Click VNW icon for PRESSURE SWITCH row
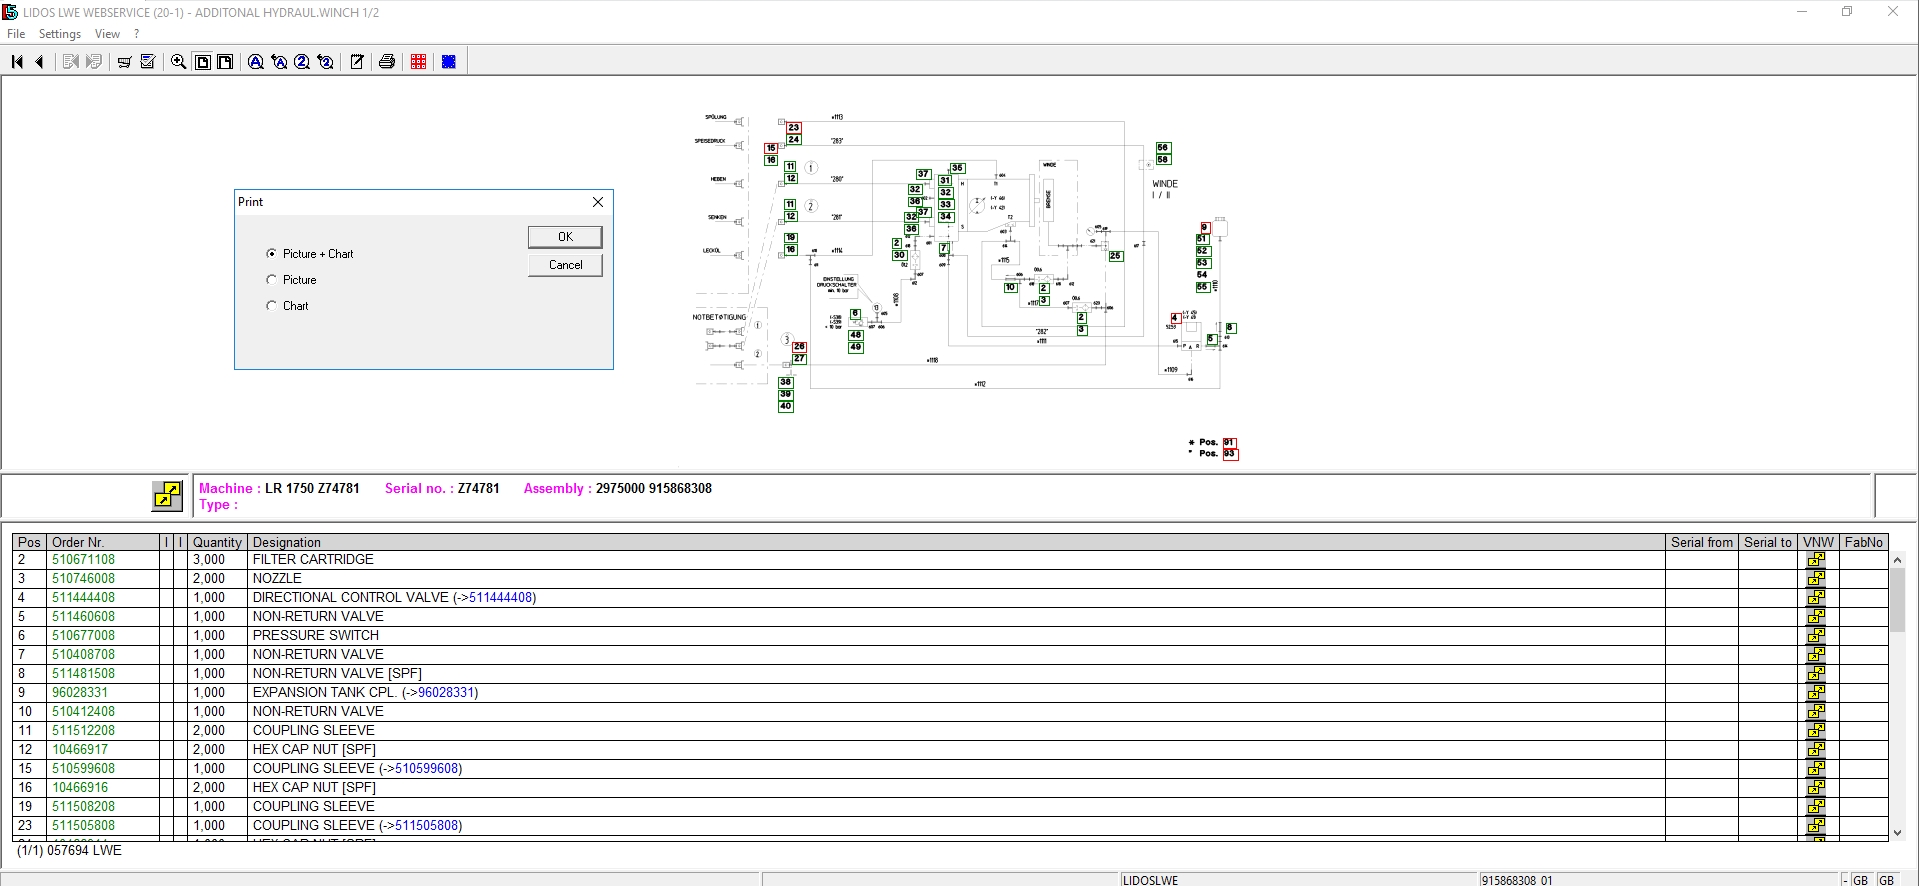1919x886 pixels. click(x=1816, y=636)
